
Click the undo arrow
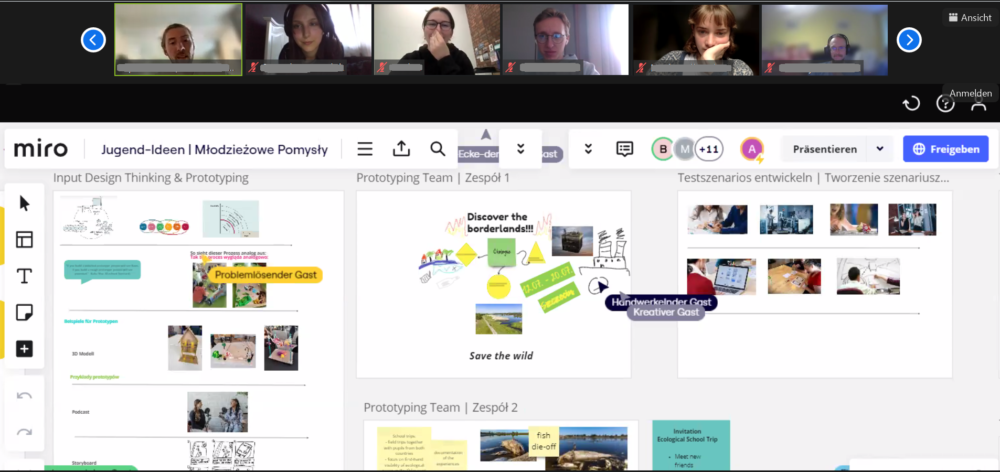(x=24, y=395)
